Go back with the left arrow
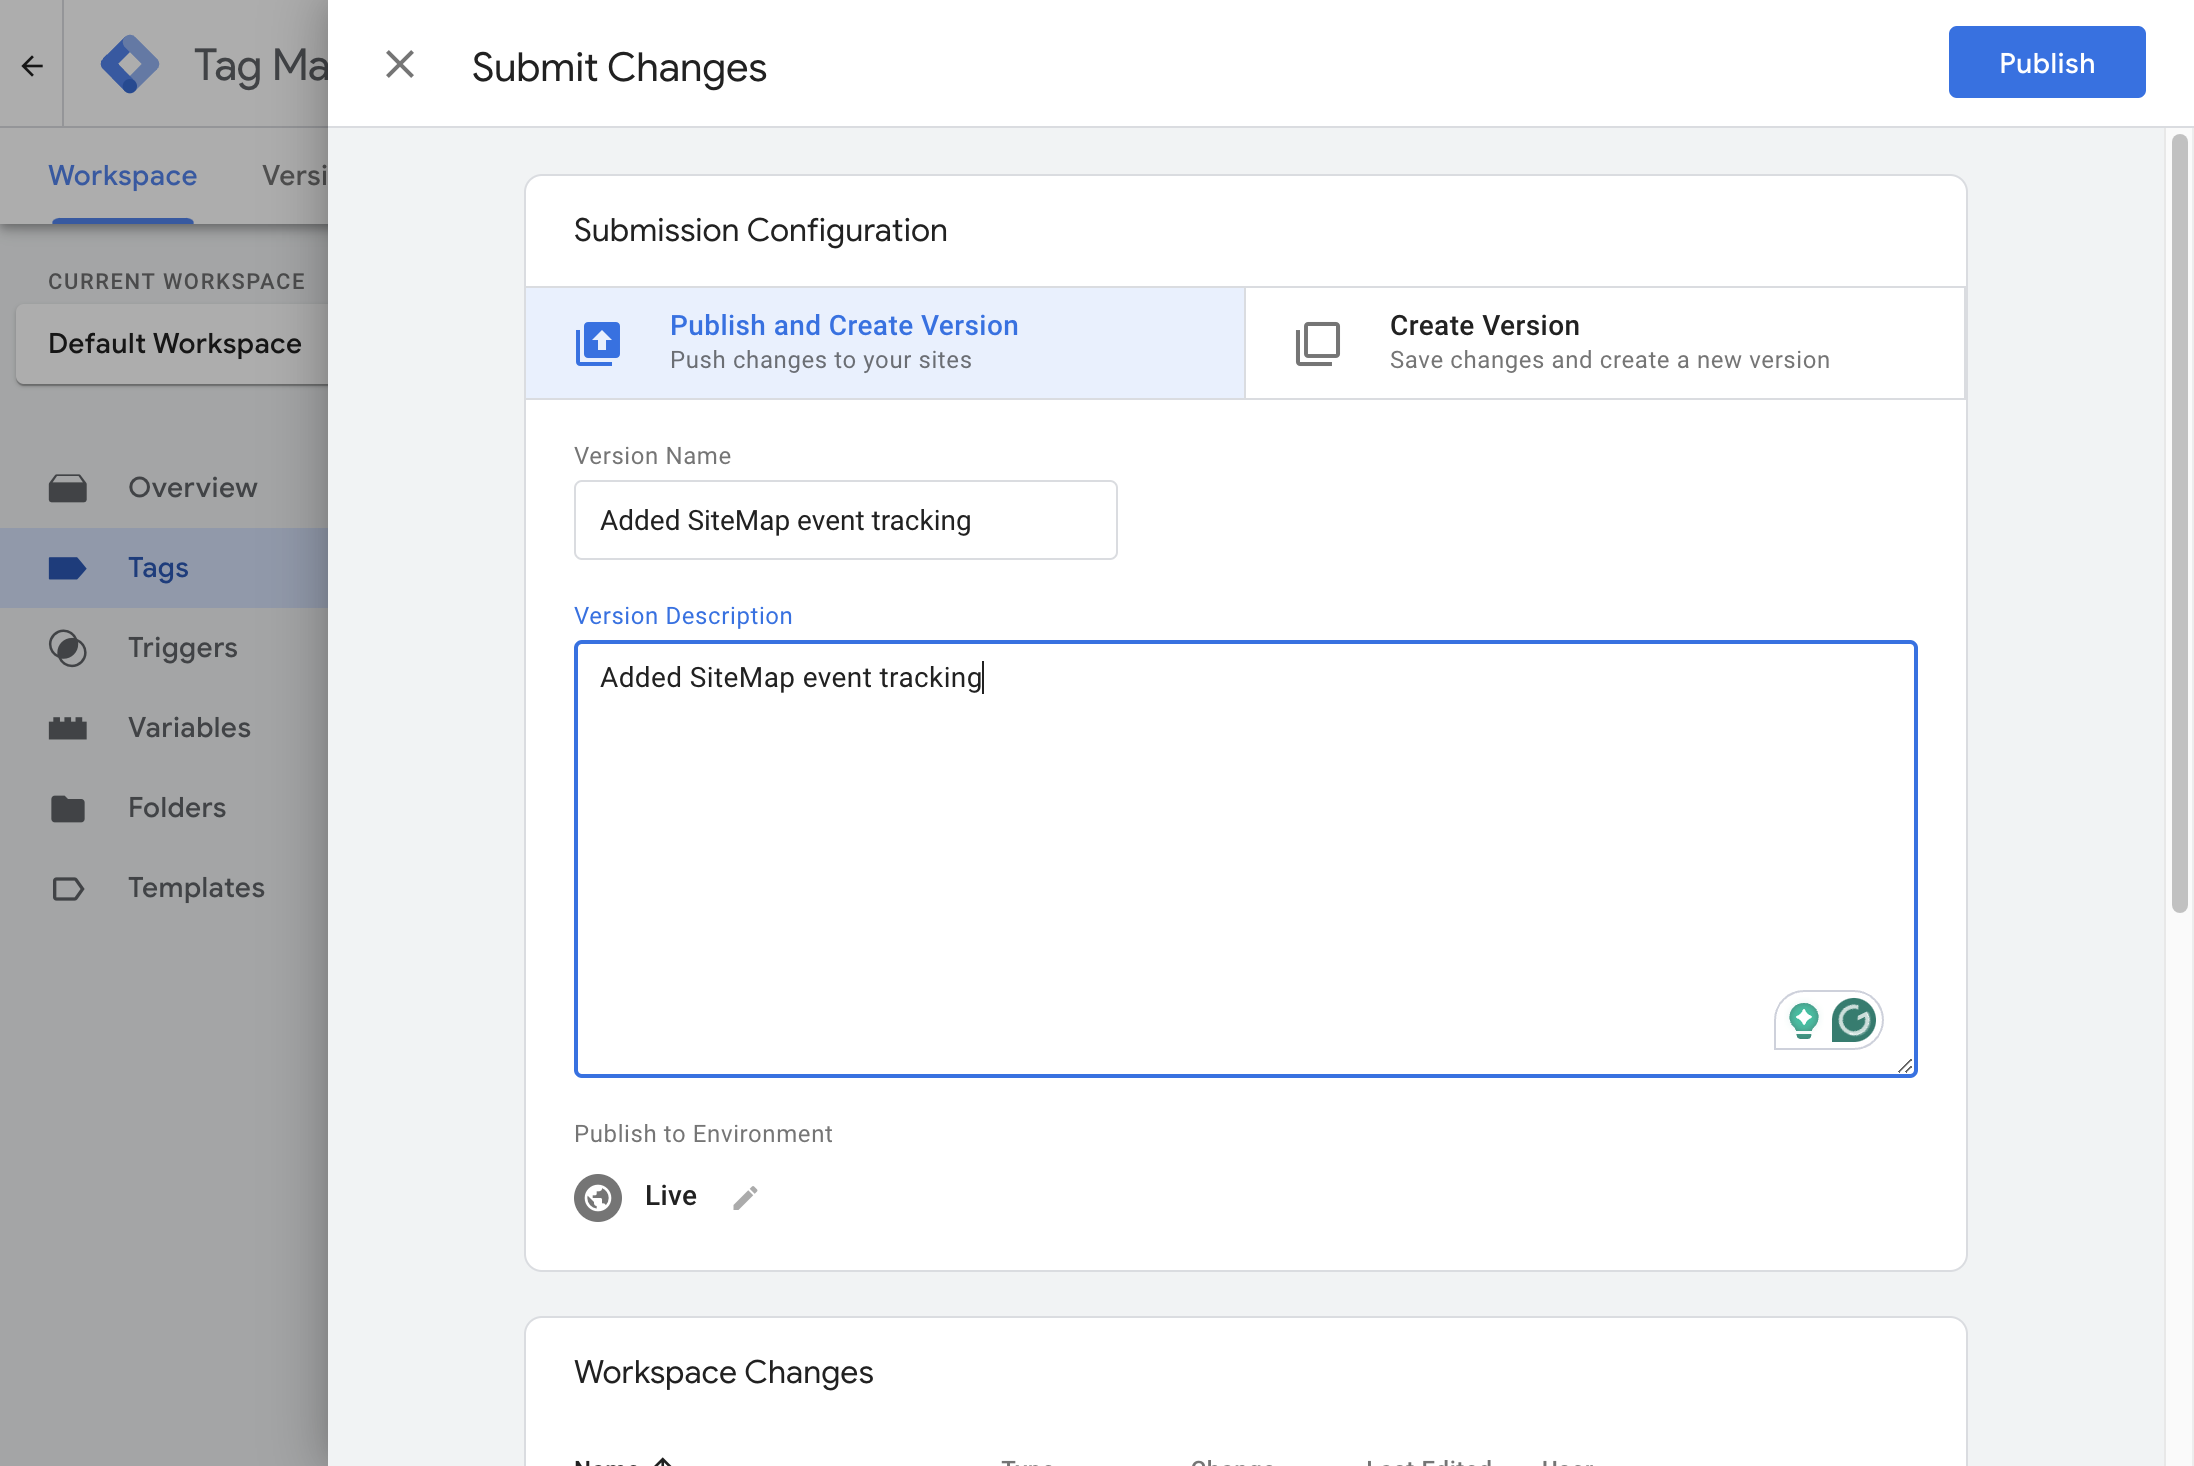The height and width of the screenshot is (1466, 2194). pos(32,66)
